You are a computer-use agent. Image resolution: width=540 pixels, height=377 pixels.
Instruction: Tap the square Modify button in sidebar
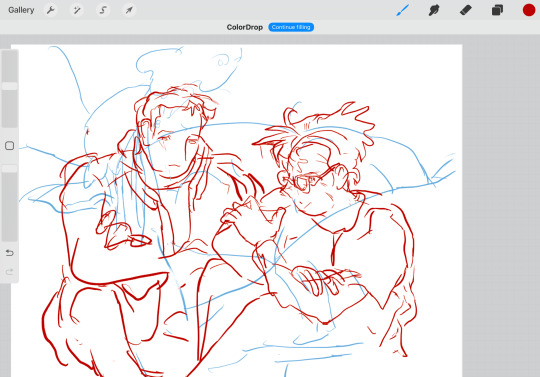click(10, 146)
